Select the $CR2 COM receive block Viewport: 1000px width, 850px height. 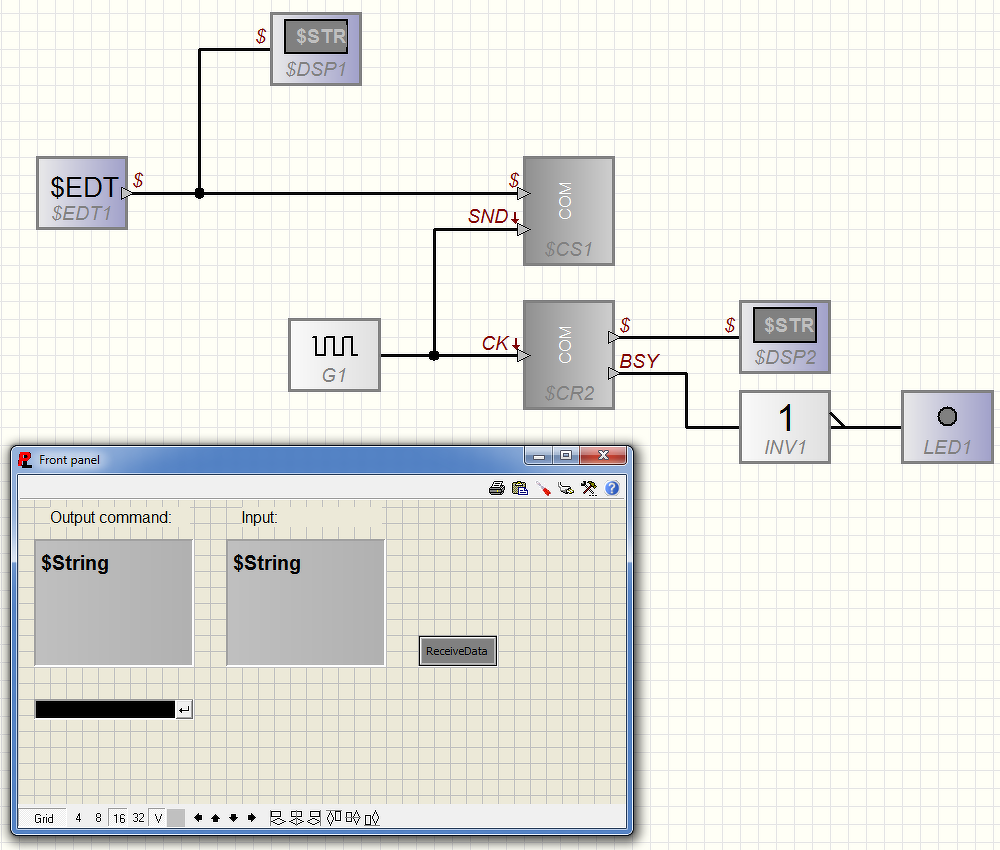tap(569, 355)
